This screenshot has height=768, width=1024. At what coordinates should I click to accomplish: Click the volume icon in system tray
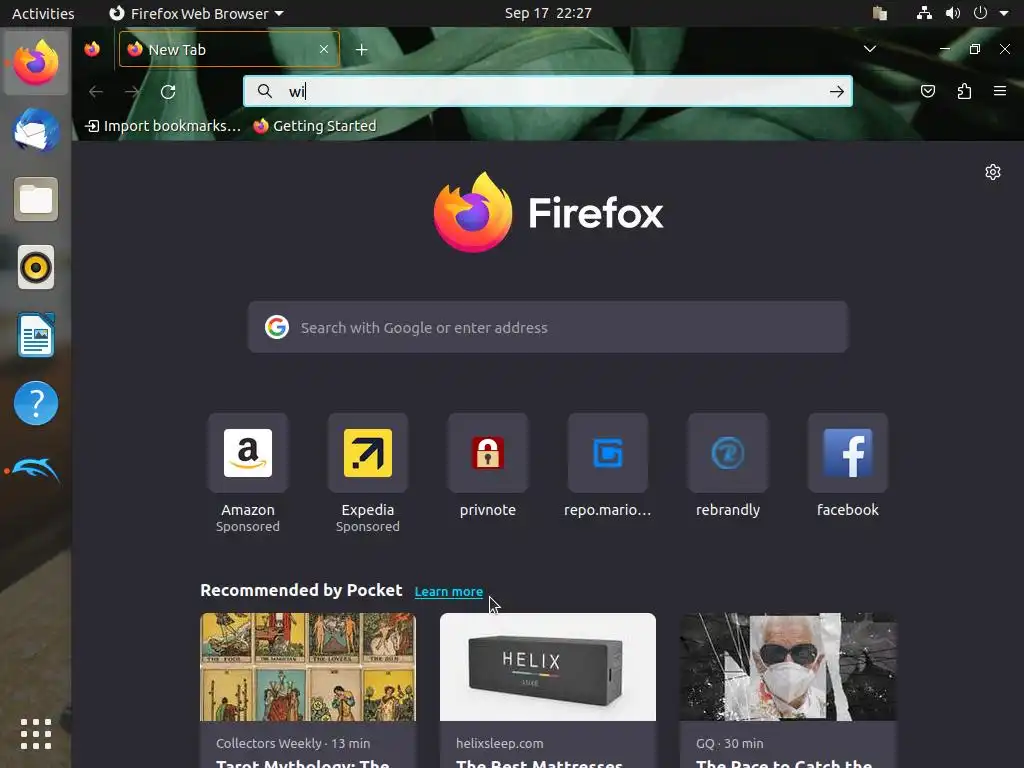click(953, 13)
